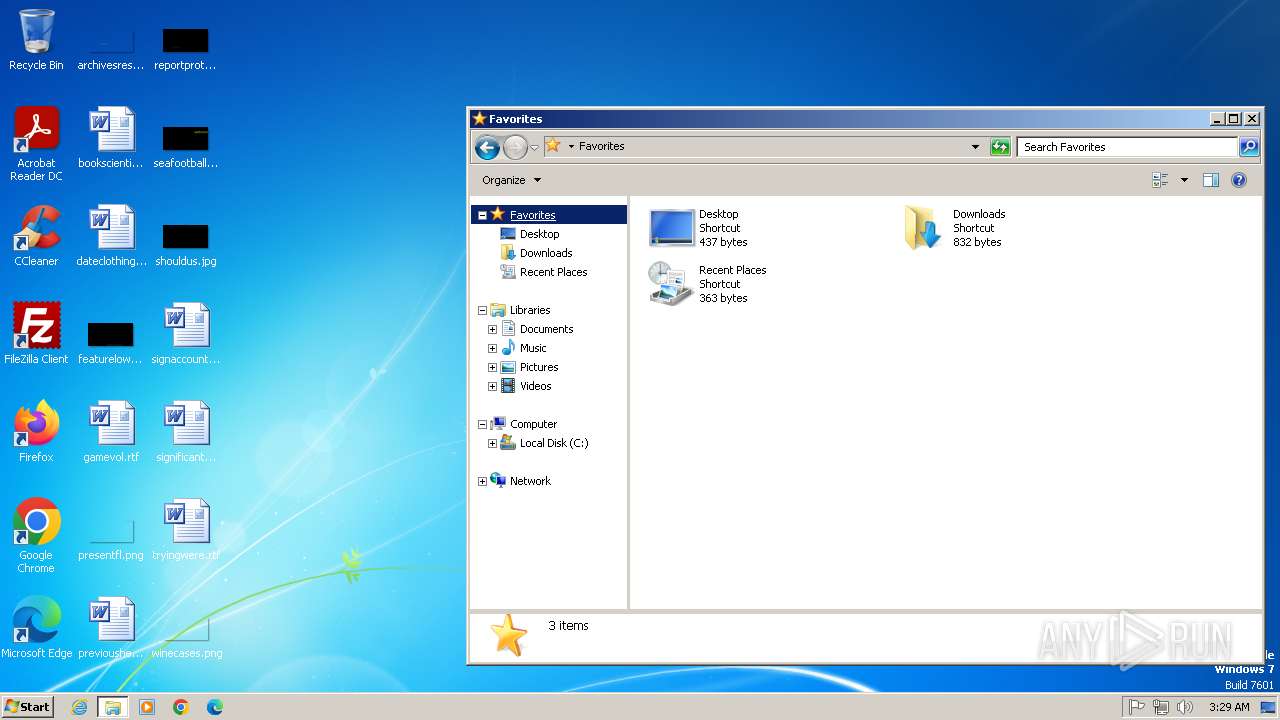The image size is (1280, 720).
Task: Select the Microsoft Edge desktop icon
Action: click(x=36, y=628)
